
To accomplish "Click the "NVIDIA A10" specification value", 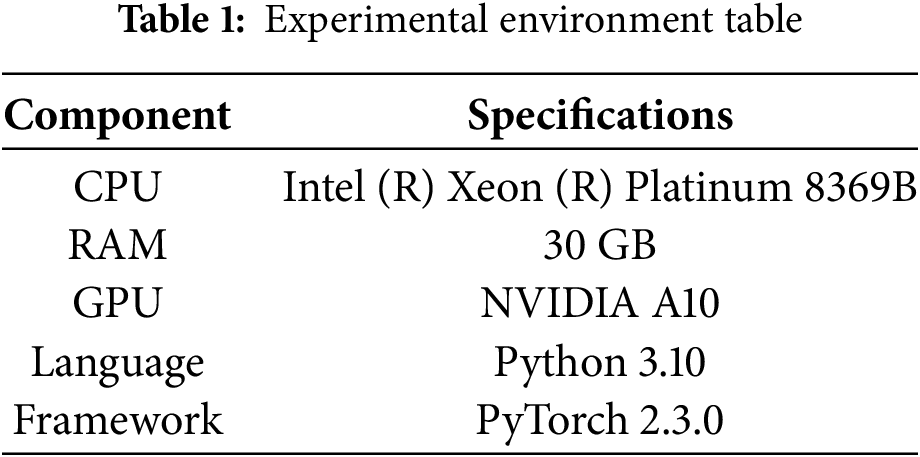I will (x=600, y=303).
